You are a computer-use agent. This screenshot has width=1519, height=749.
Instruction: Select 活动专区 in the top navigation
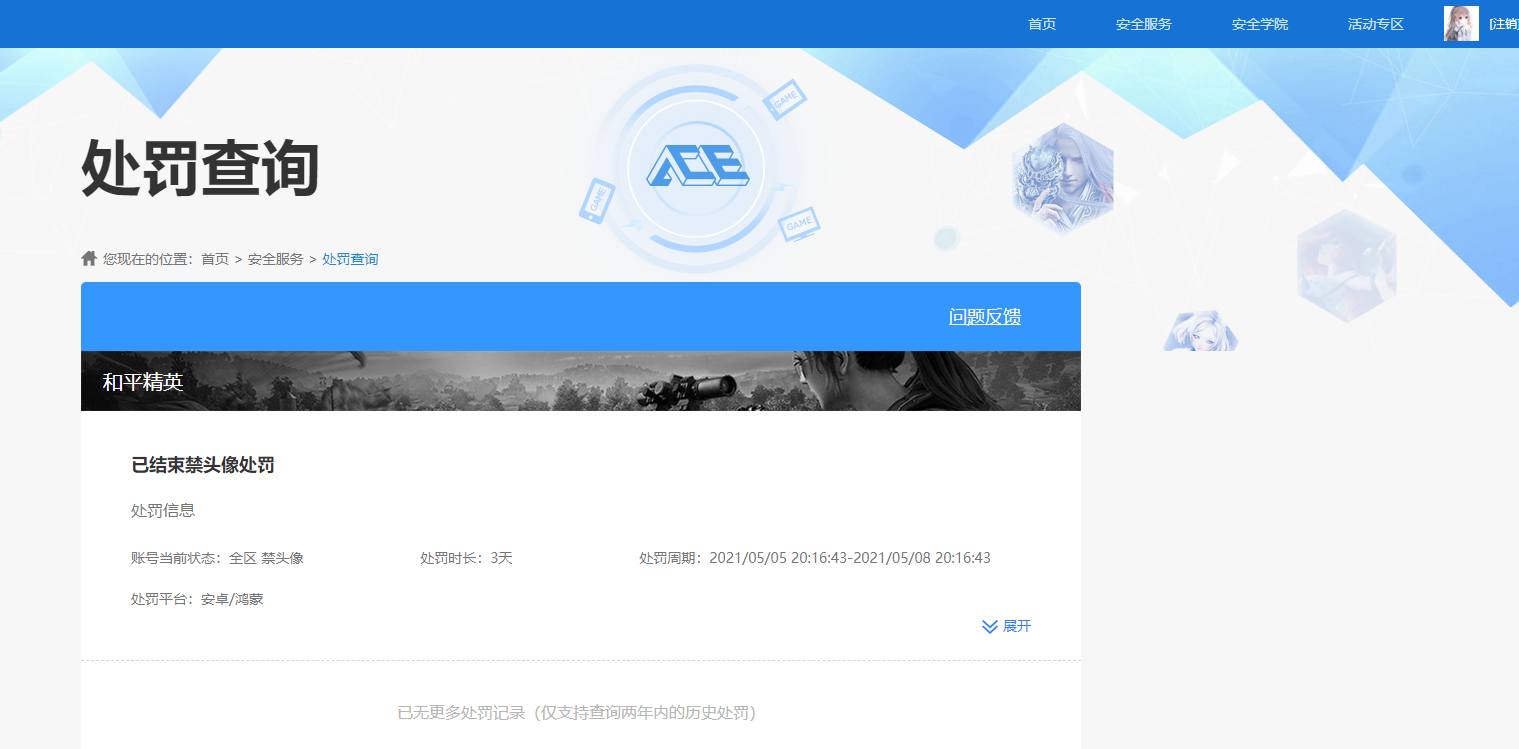point(1374,23)
